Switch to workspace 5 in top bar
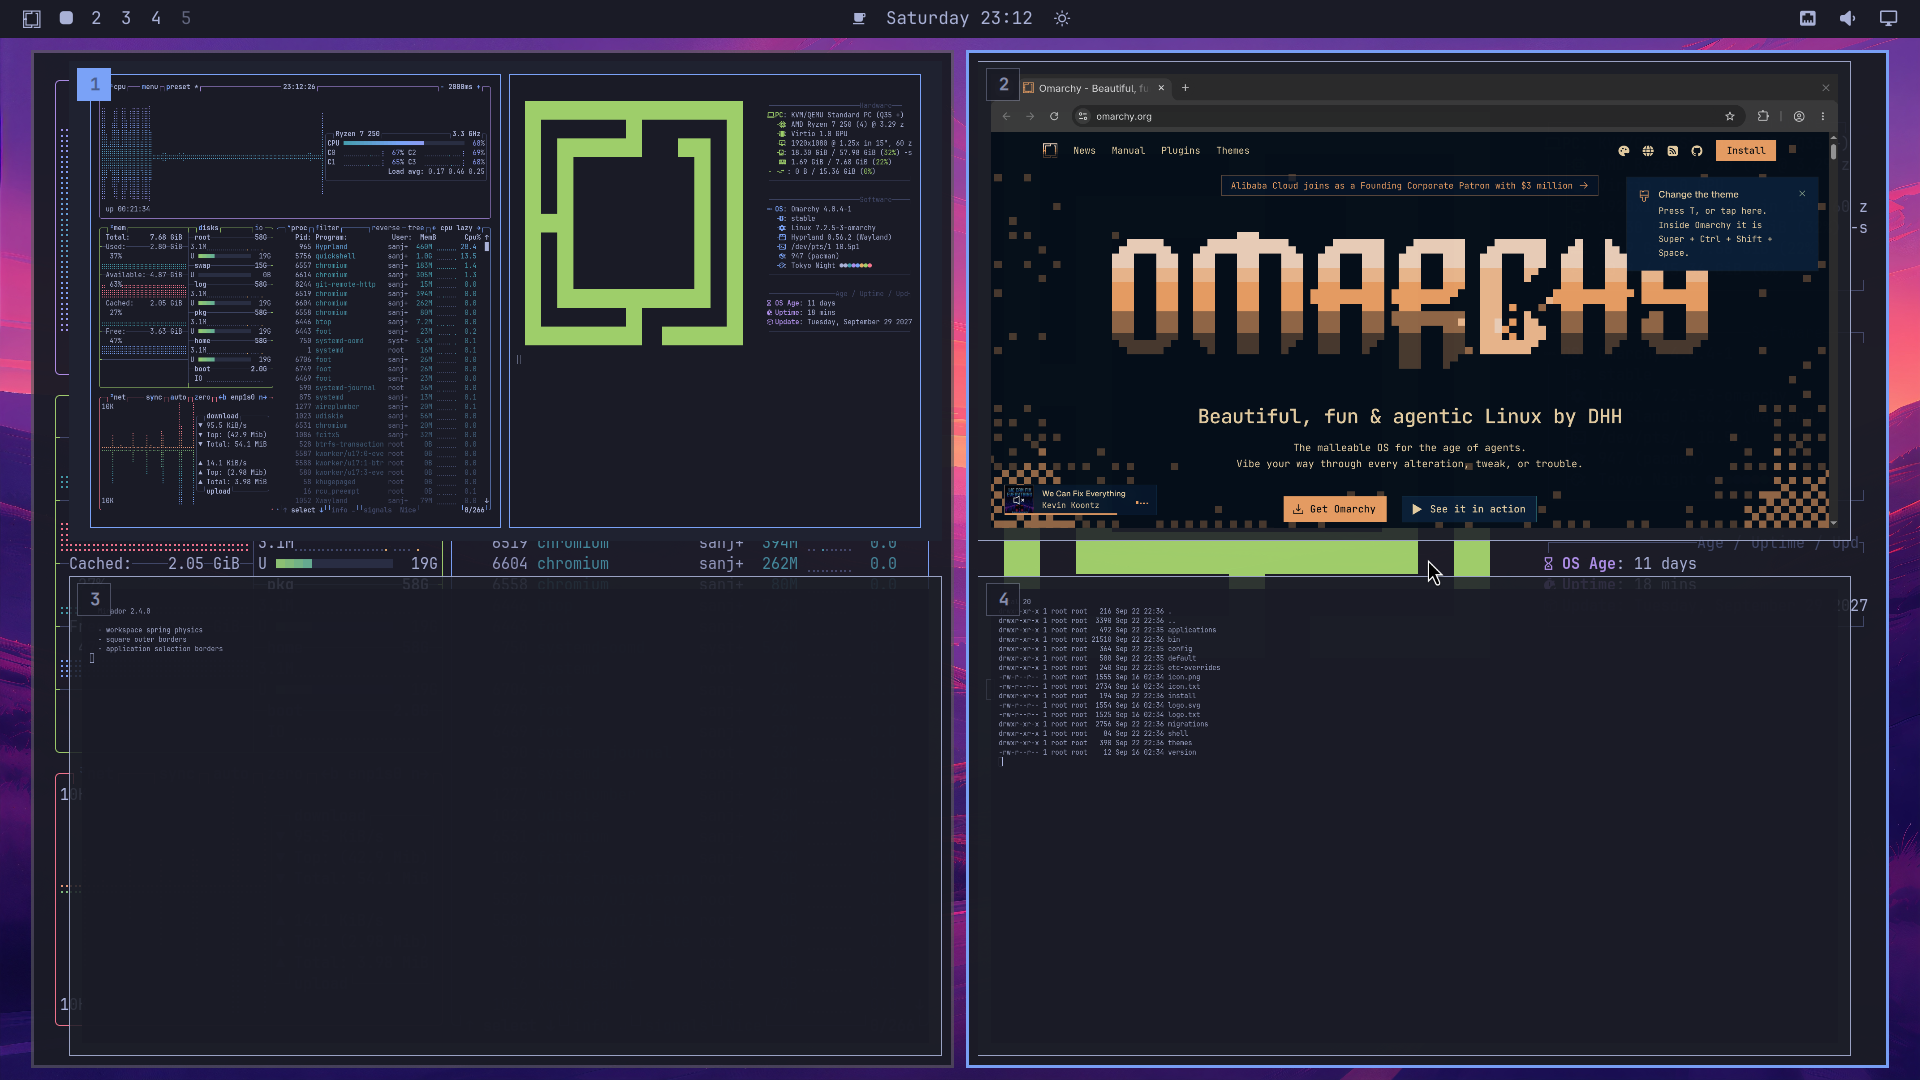Image resolution: width=1920 pixels, height=1080 pixels. (186, 18)
